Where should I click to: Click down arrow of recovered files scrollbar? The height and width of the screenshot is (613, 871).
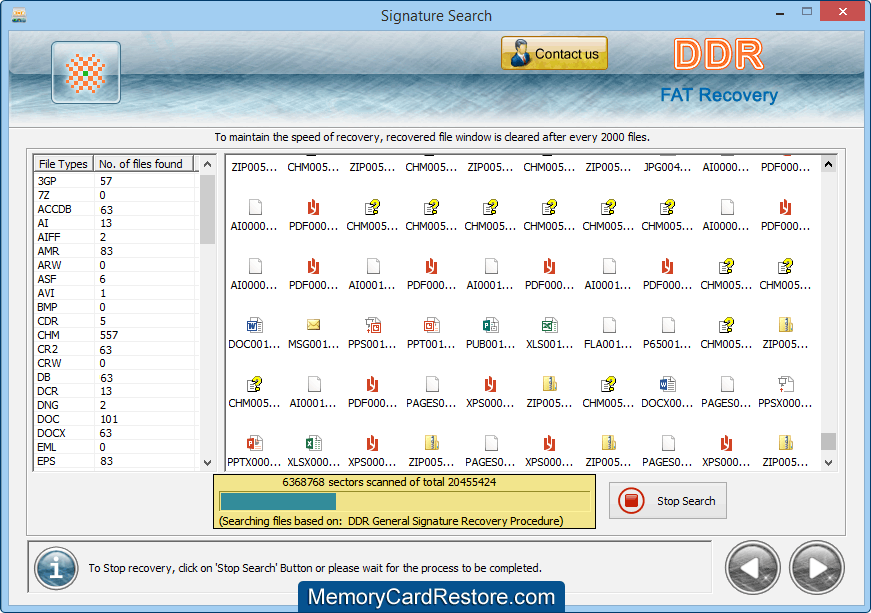[828, 463]
